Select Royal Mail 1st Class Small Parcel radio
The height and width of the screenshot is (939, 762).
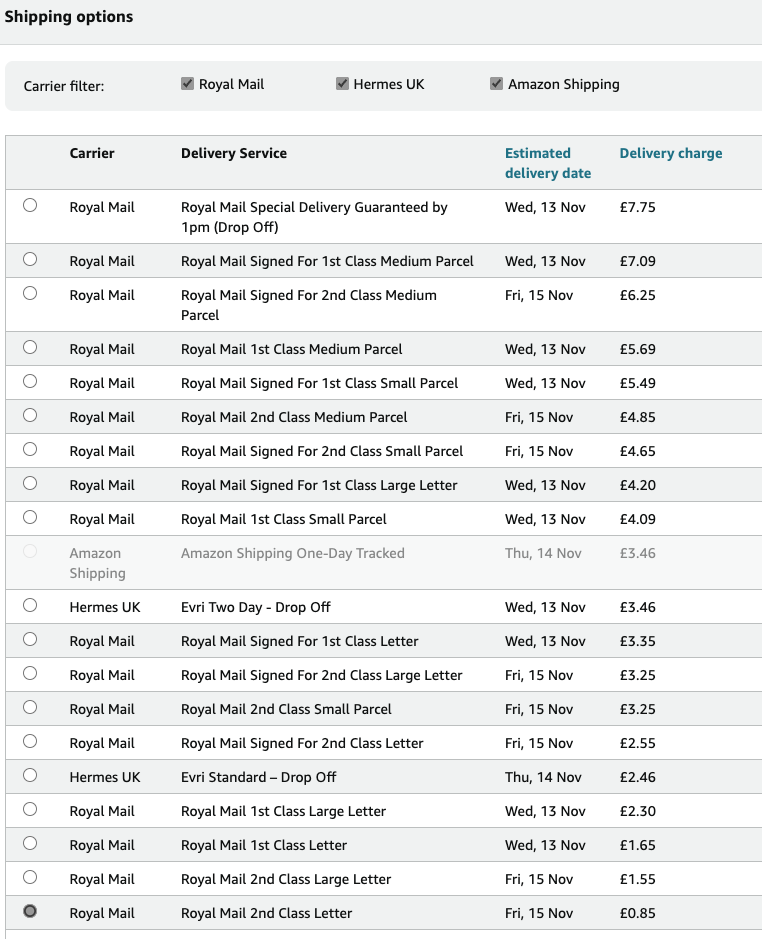(x=30, y=517)
